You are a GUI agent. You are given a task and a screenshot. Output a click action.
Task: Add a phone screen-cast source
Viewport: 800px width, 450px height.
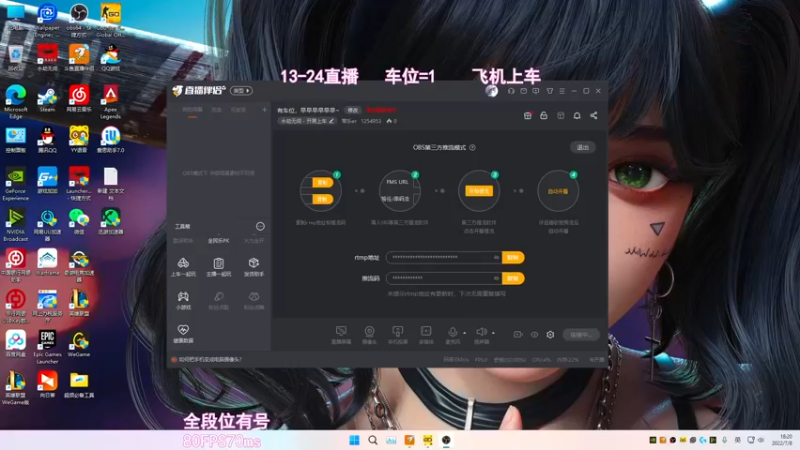[x=397, y=335]
